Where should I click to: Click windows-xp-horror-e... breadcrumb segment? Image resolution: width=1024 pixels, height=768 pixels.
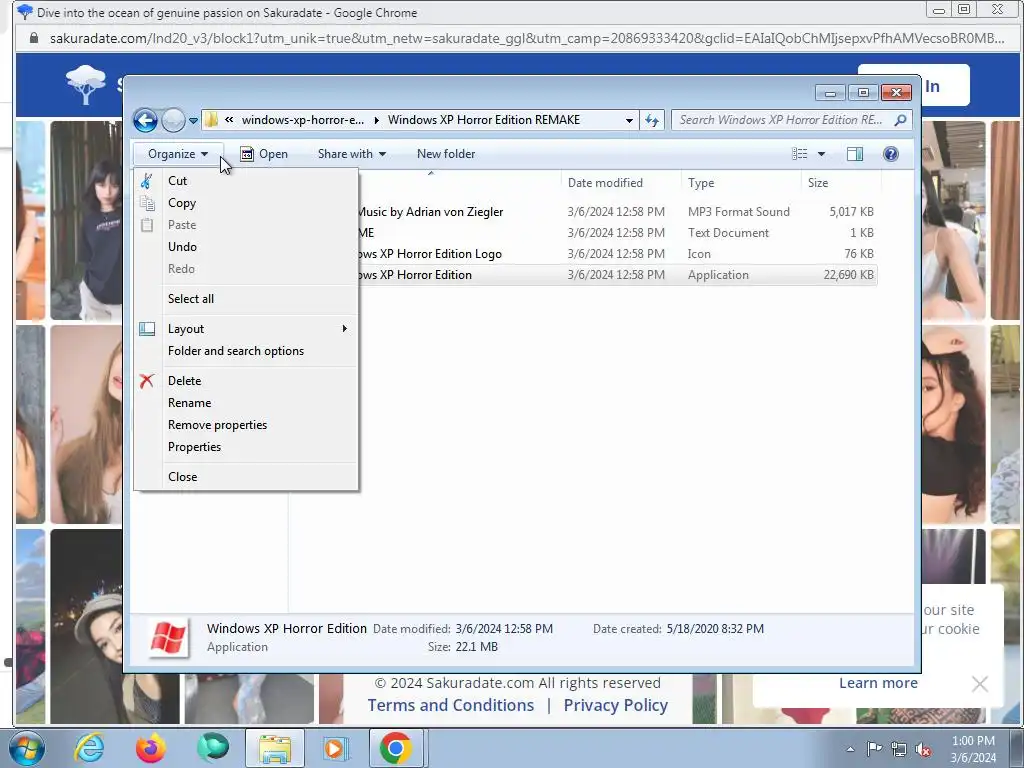tap(303, 120)
